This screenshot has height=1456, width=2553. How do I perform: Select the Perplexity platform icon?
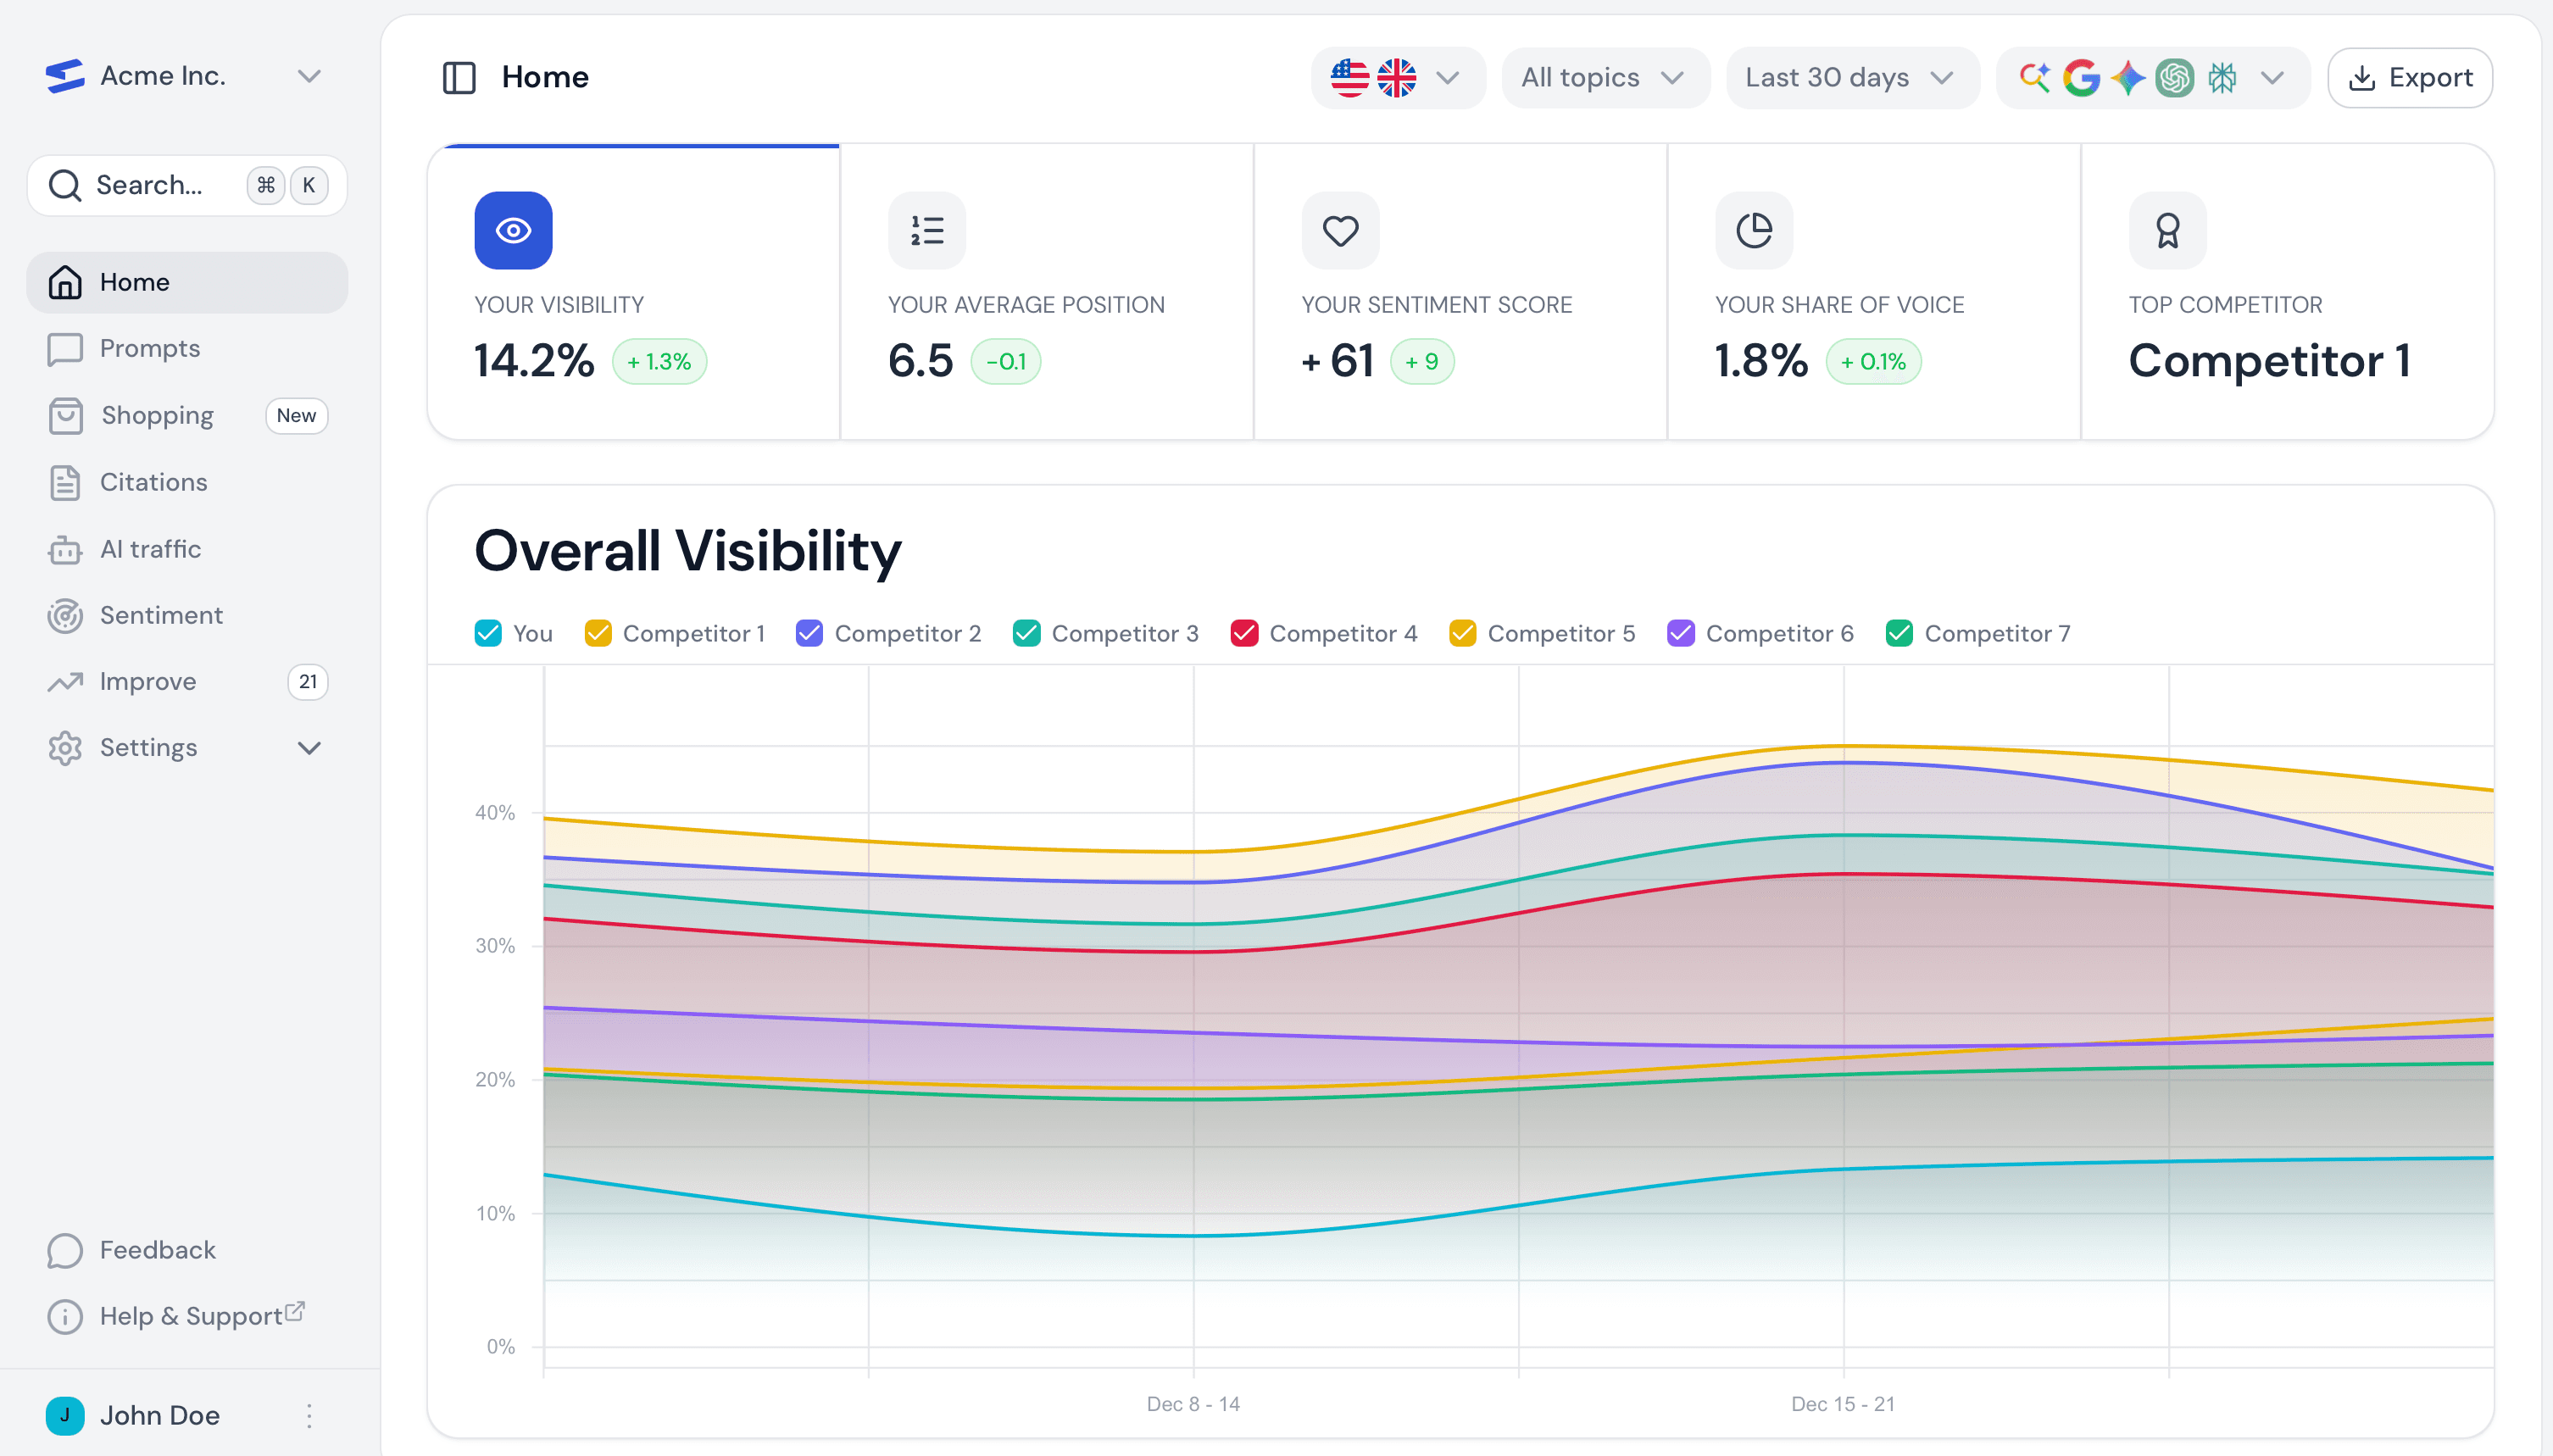pyautogui.click(x=2221, y=77)
